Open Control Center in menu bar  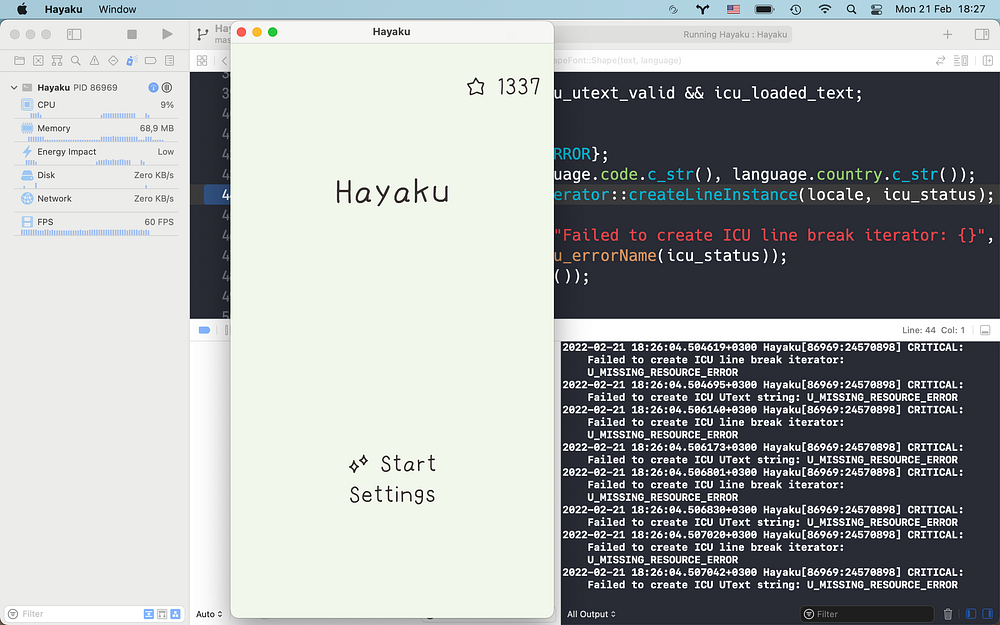(876, 9)
